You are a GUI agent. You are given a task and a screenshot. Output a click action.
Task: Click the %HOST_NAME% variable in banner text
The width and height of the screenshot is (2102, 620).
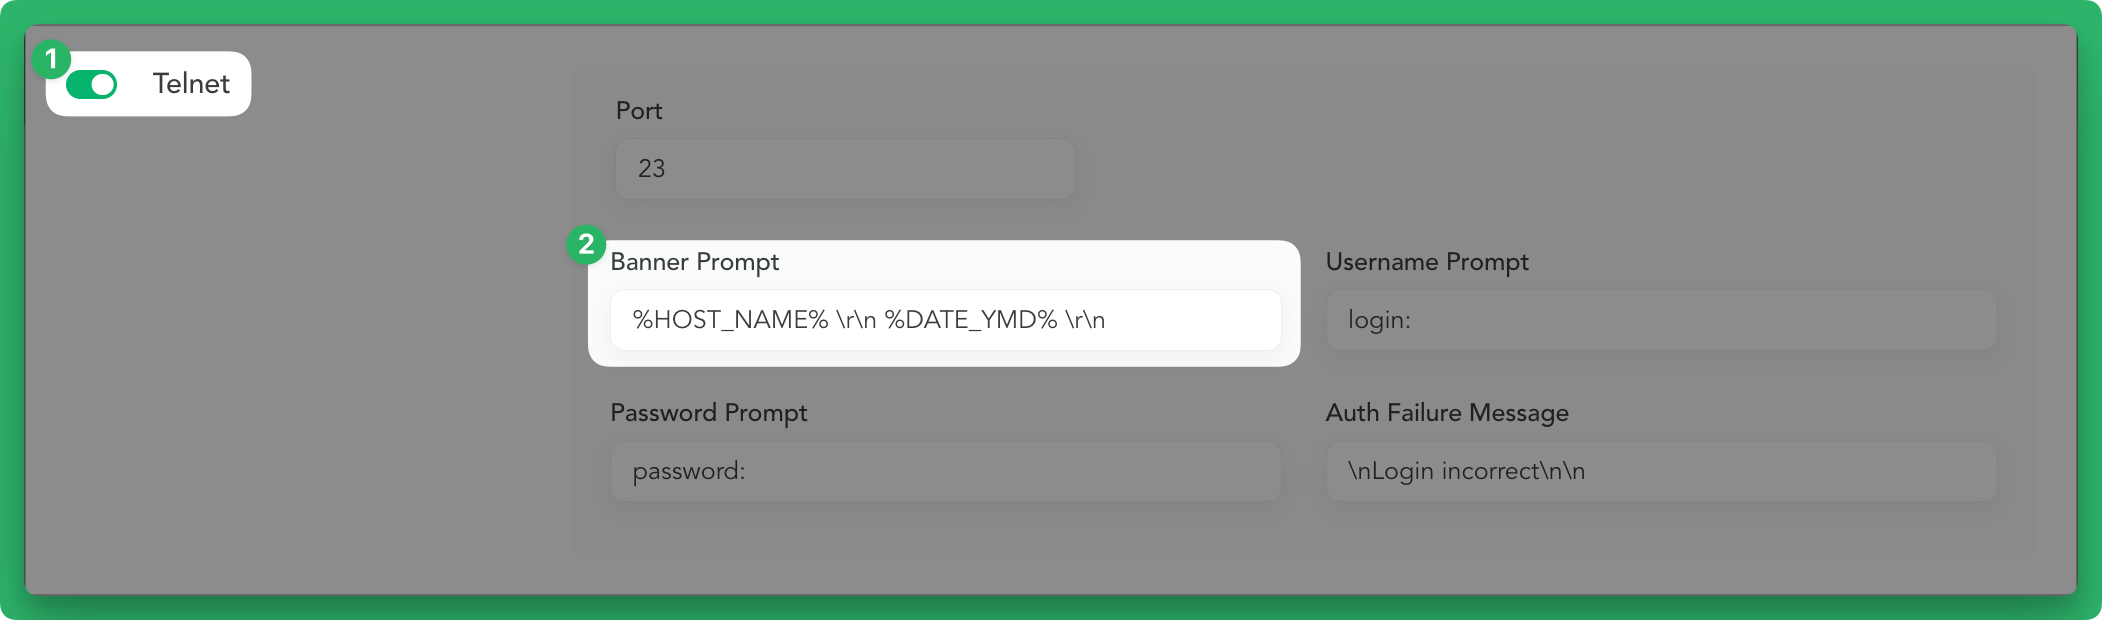point(731,320)
